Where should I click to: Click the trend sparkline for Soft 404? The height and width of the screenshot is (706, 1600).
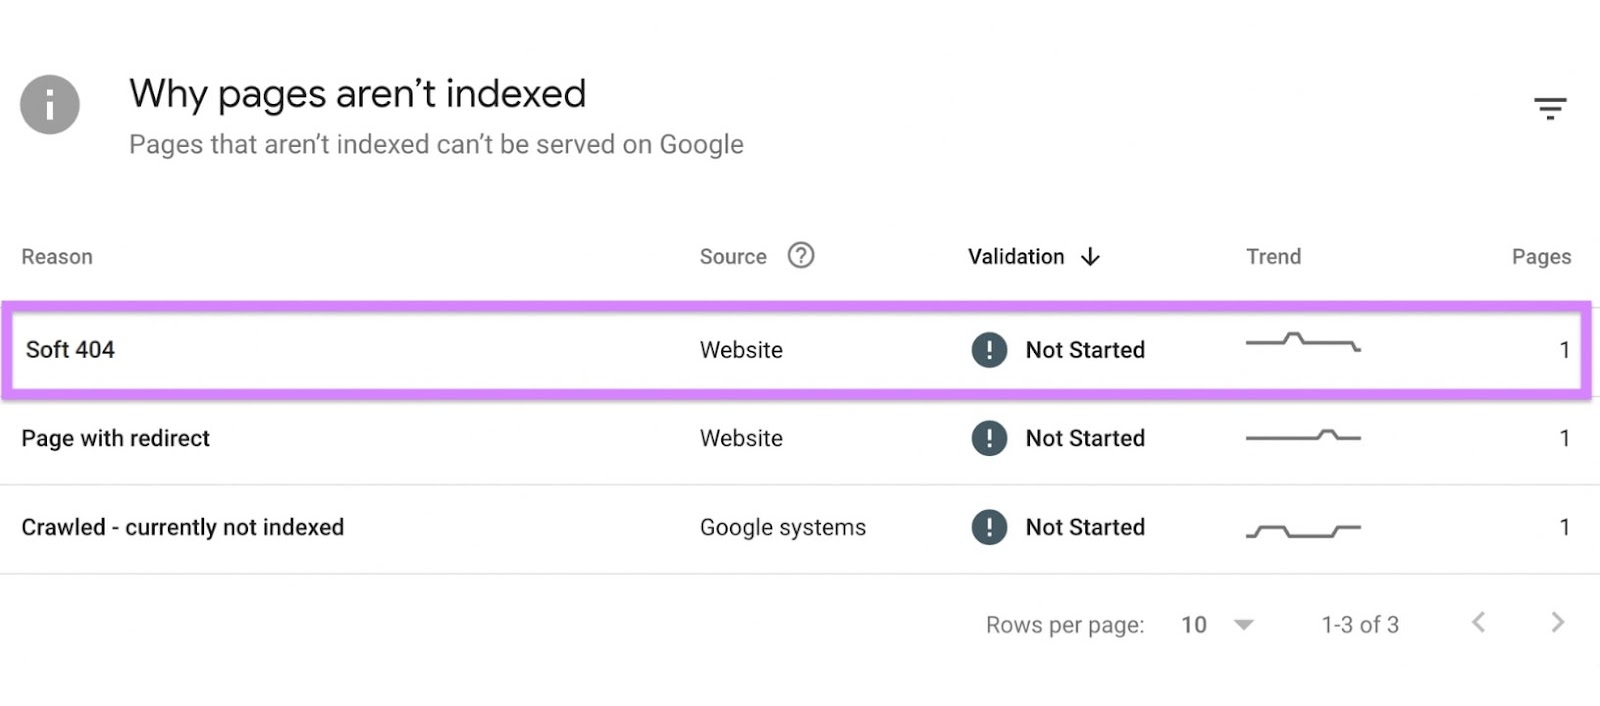[1302, 348]
